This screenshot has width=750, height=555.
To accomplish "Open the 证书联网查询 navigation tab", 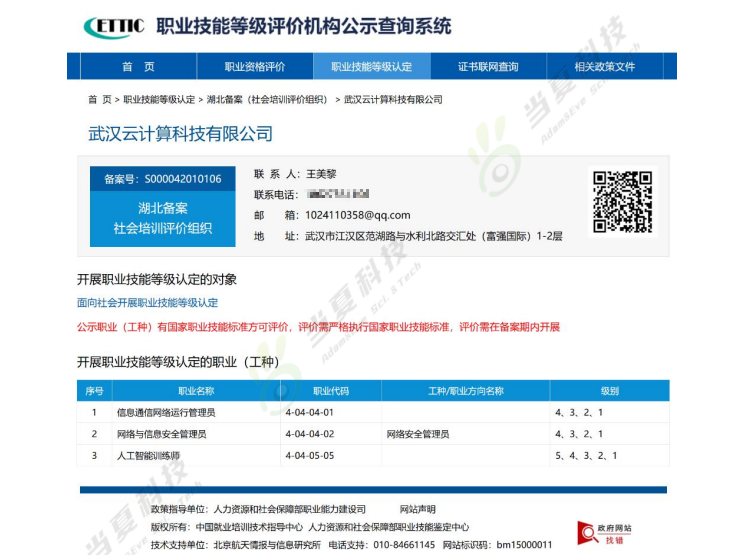I will [488, 67].
